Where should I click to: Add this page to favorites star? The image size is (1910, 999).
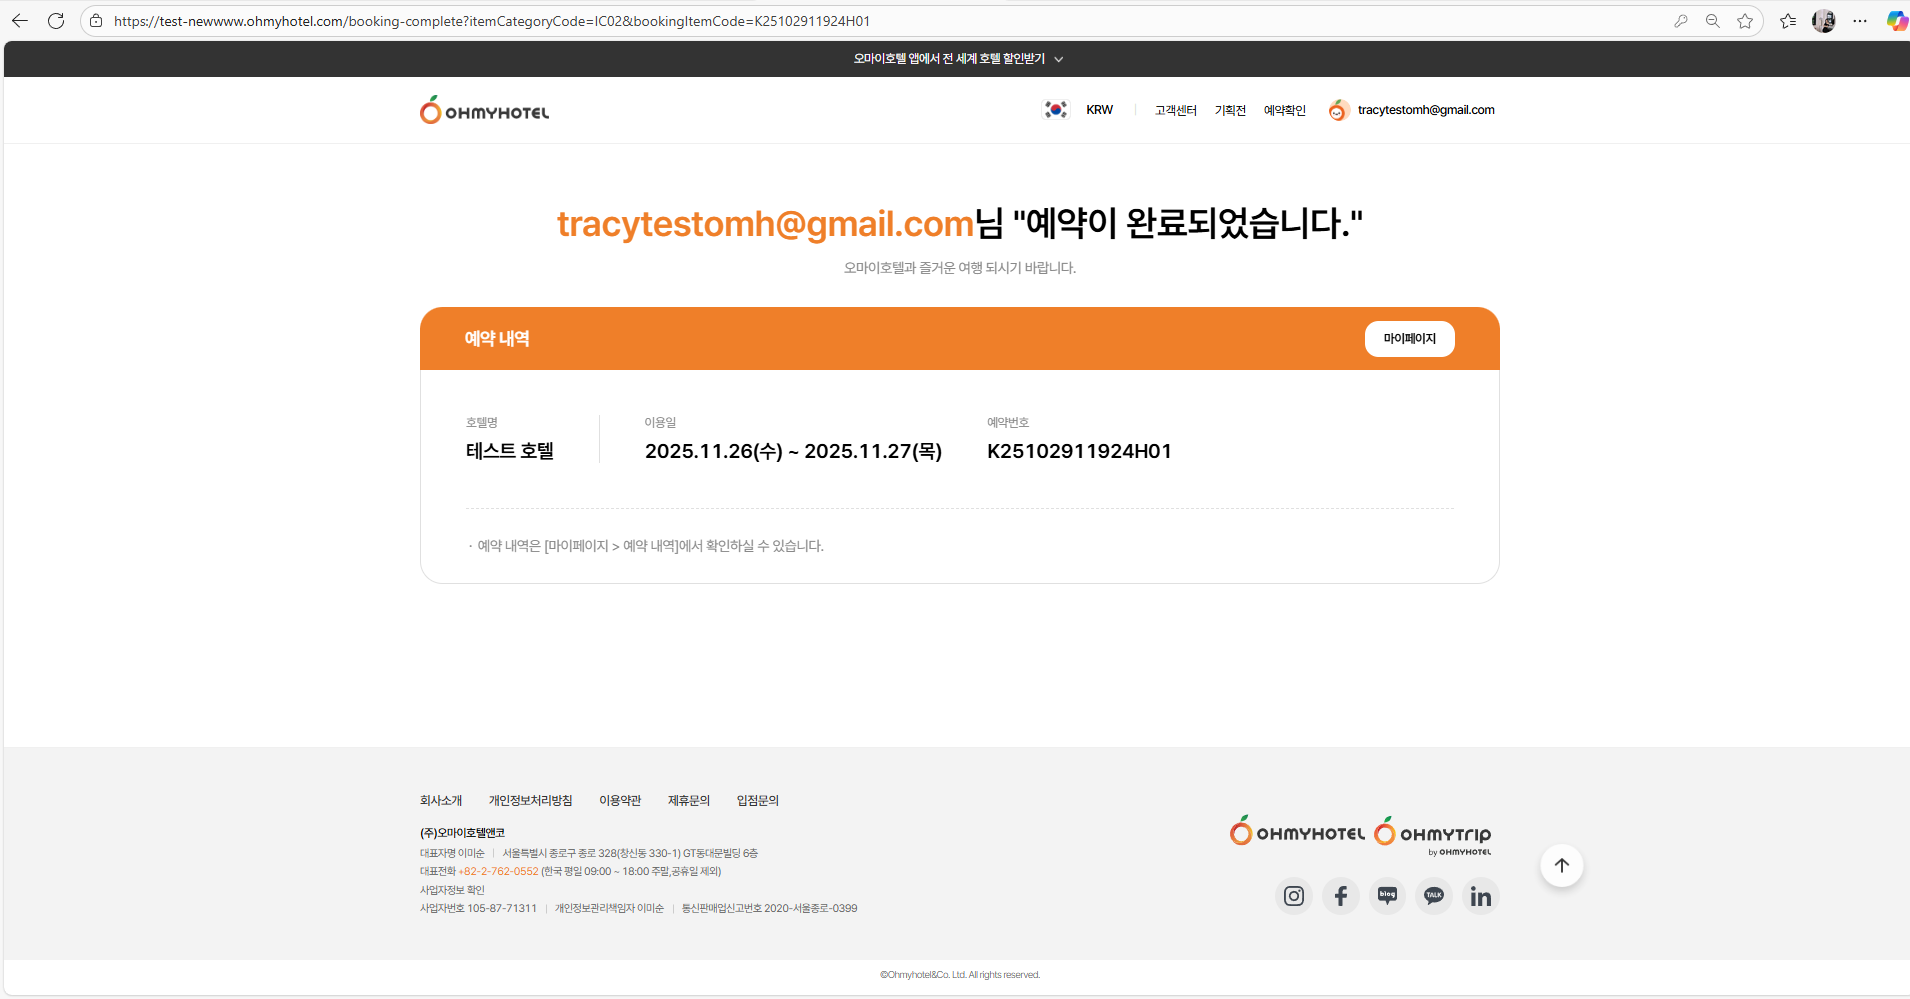(1745, 21)
